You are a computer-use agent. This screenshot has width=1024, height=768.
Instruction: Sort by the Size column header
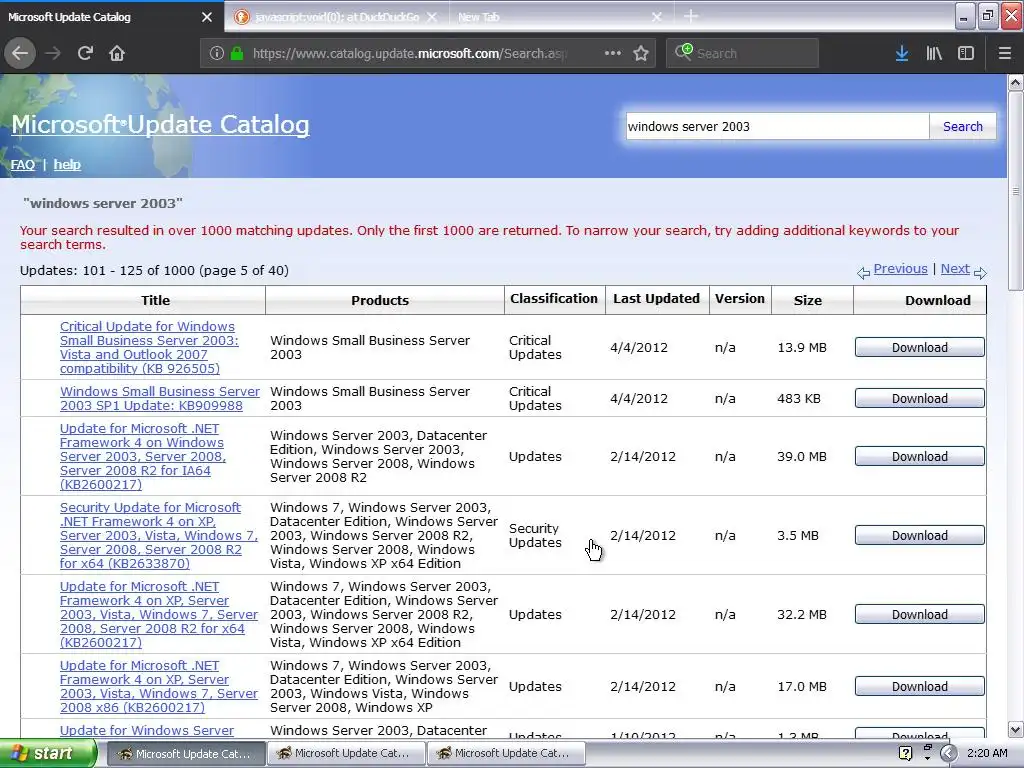point(808,300)
